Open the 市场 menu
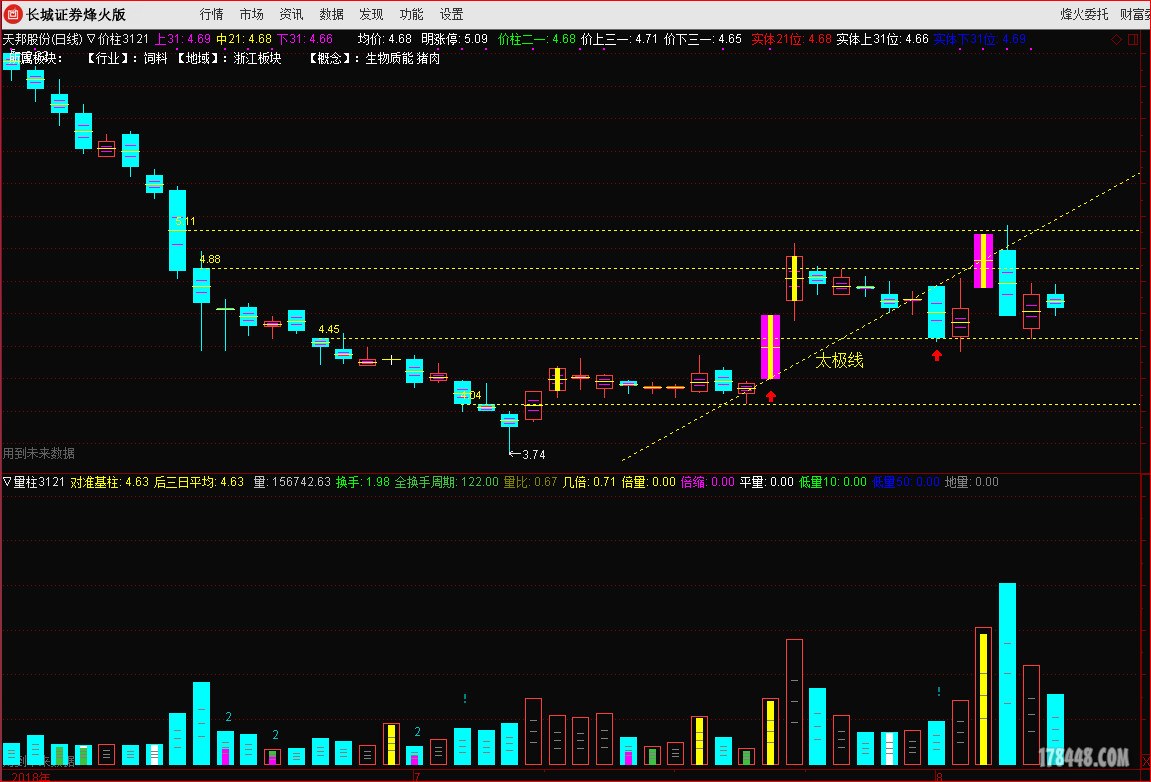 [251, 14]
